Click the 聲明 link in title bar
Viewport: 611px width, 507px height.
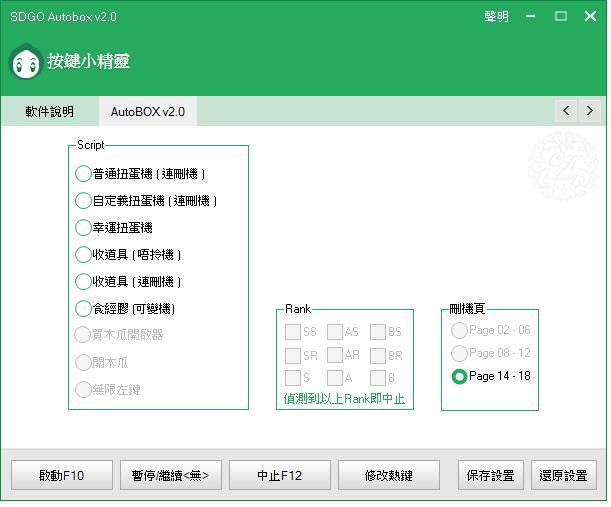point(496,16)
